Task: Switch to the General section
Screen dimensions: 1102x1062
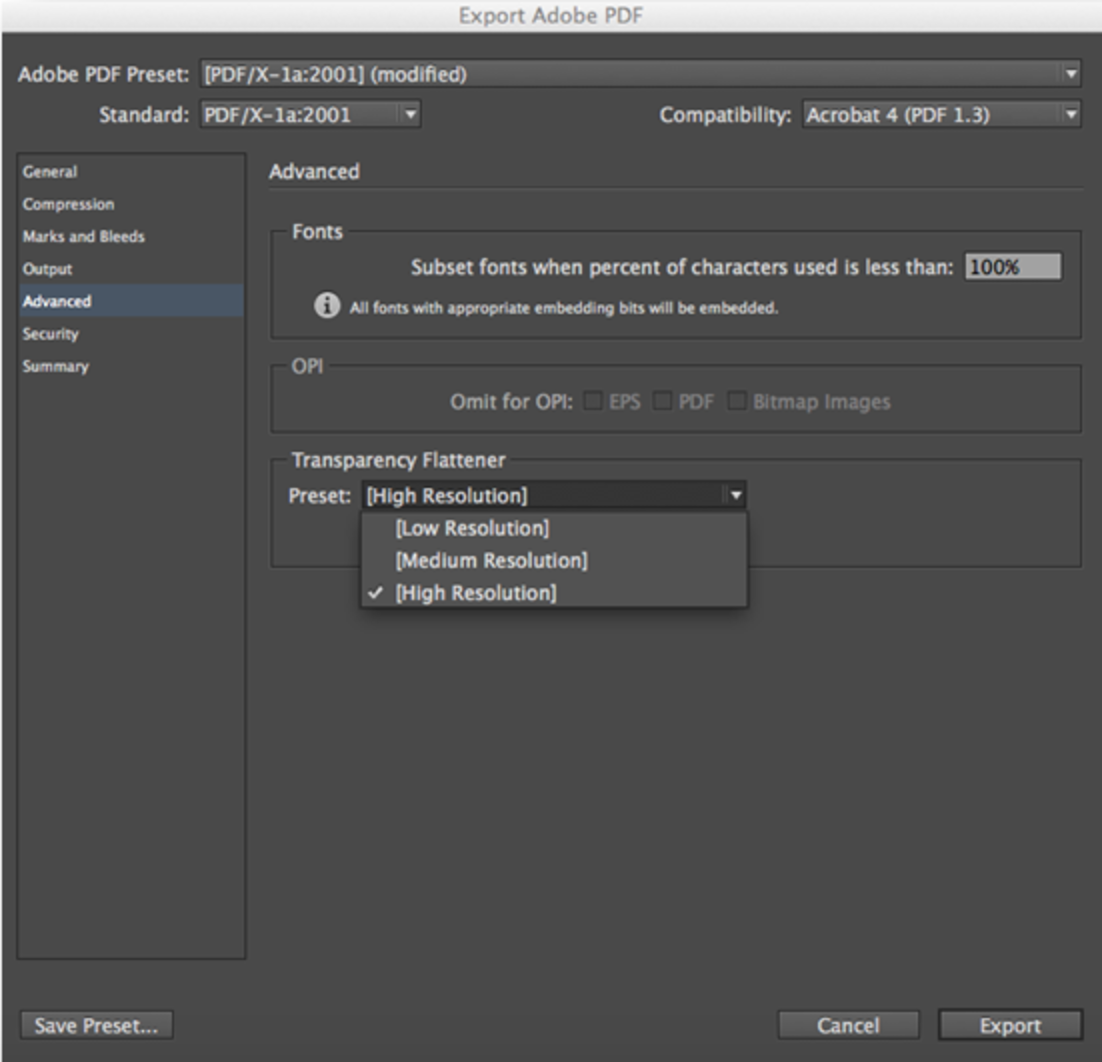Action: pos(131,171)
